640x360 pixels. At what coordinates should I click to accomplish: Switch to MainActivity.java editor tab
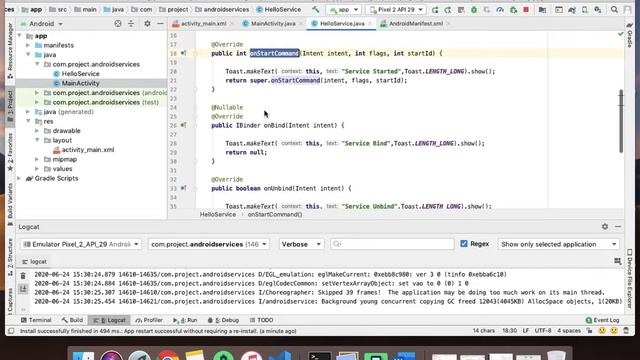point(272,24)
